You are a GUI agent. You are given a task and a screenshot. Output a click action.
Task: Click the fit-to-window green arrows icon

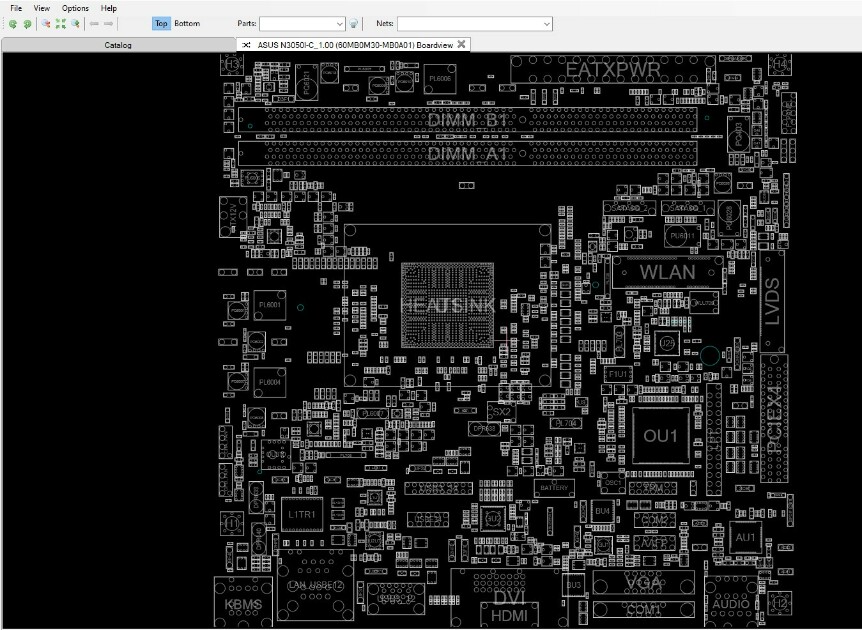click(60, 24)
